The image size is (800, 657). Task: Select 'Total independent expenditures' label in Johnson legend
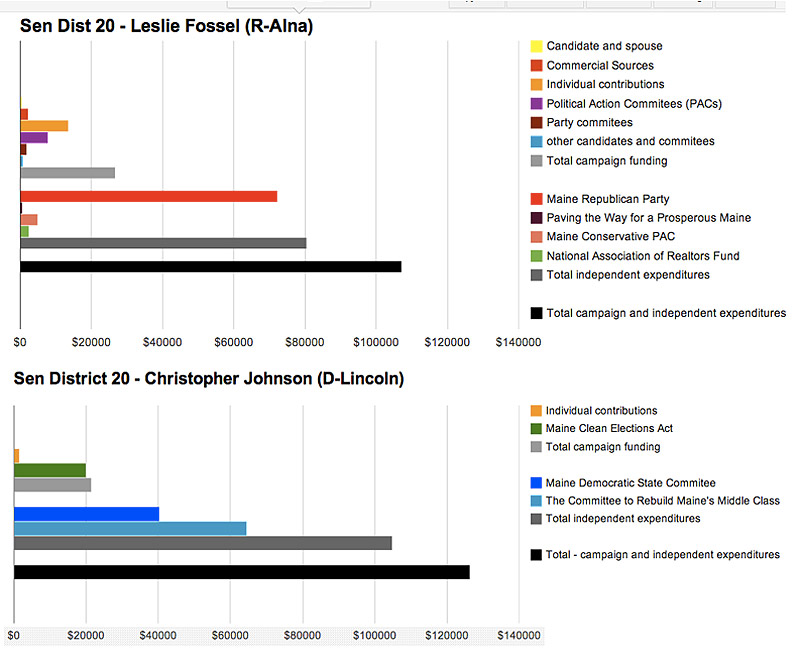tap(623, 519)
